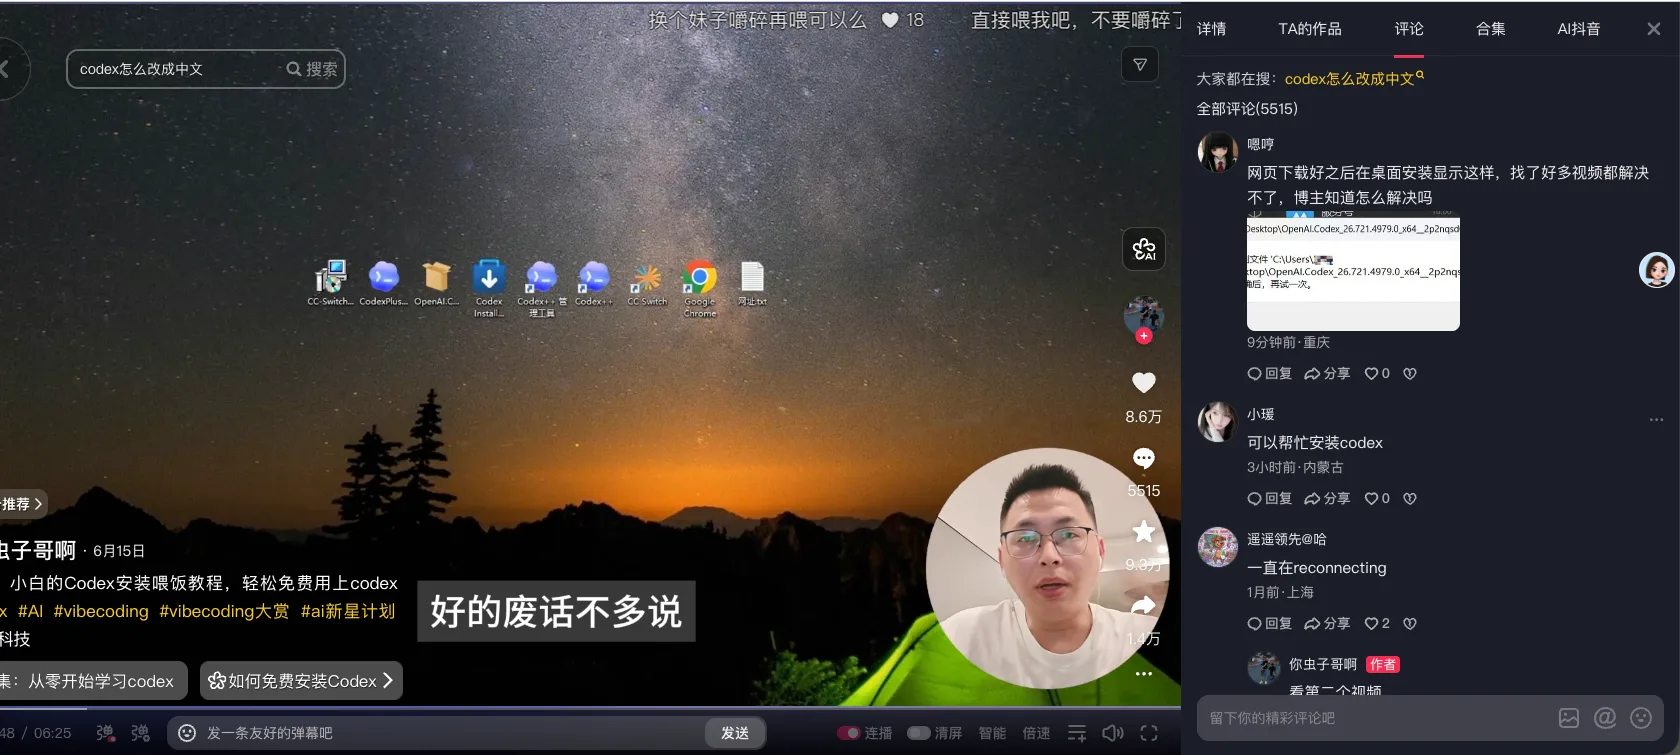Viewport: 1680px width, 755px height.
Task: Open the AI抖音 tab
Action: point(1579,29)
